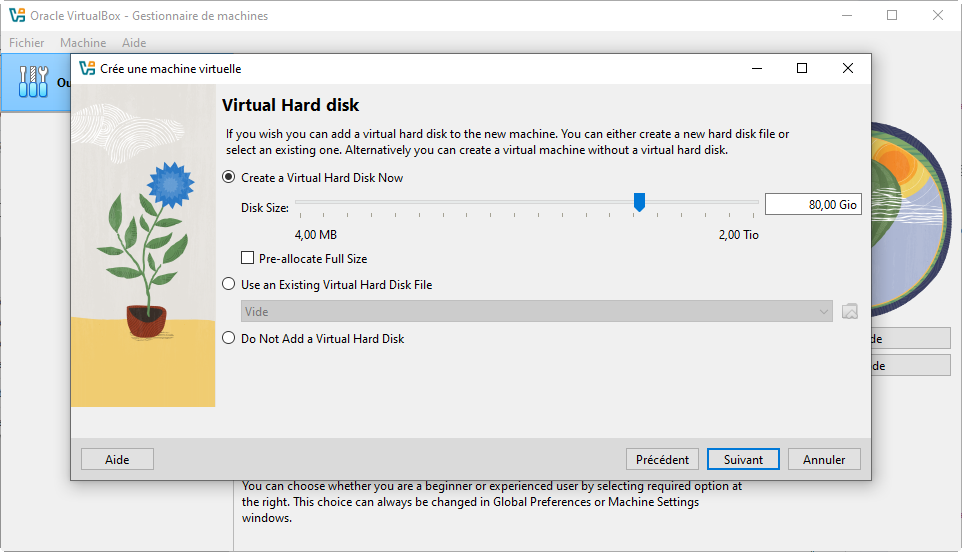
Task: Cancel the wizard with Annuler
Action: pos(824,460)
